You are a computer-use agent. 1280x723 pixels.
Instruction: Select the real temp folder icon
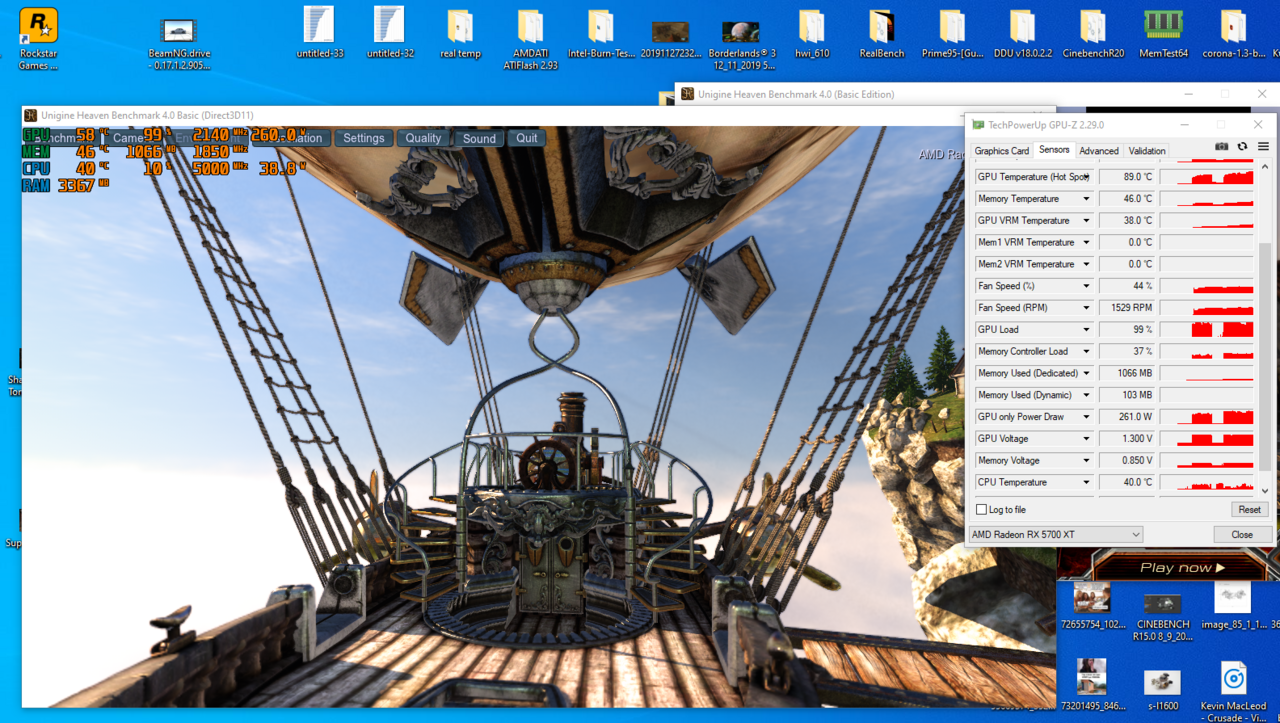pos(460,34)
